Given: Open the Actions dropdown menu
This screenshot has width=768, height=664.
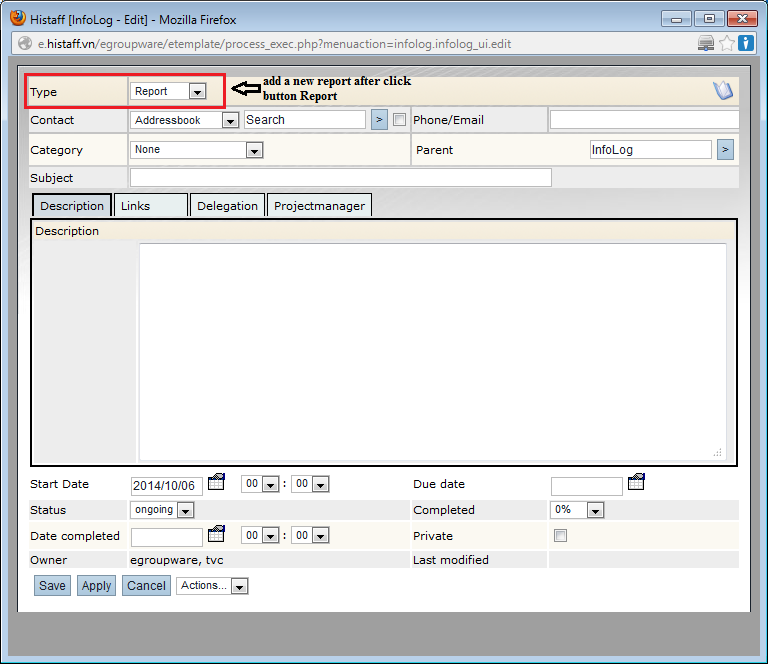Looking at the screenshot, I should click(212, 586).
